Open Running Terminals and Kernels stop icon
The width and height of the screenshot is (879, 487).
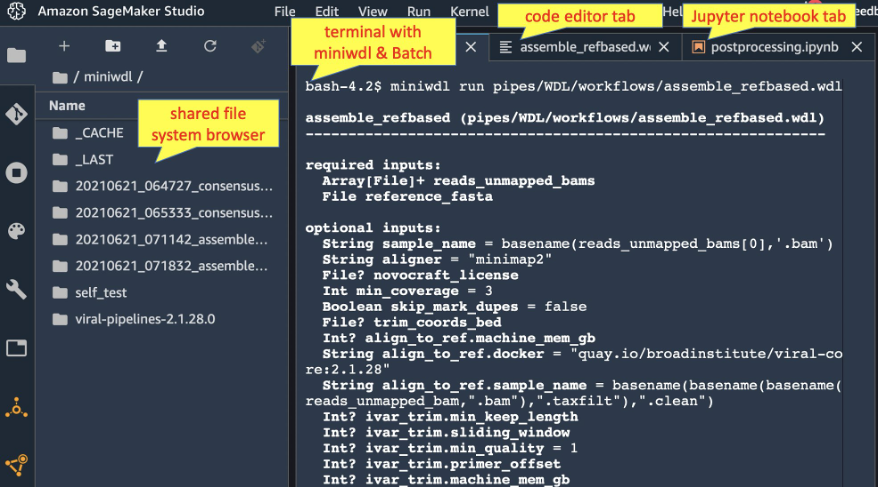[16, 173]
